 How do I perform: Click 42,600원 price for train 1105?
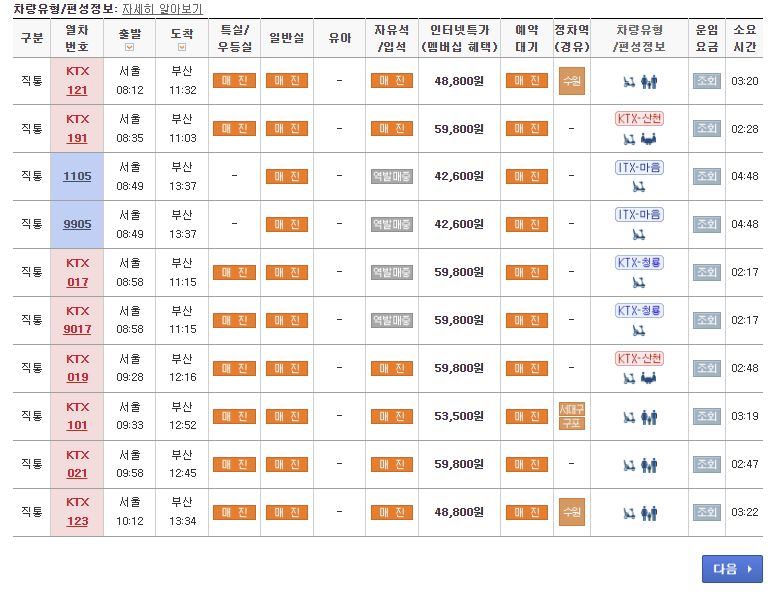[459, 176]
